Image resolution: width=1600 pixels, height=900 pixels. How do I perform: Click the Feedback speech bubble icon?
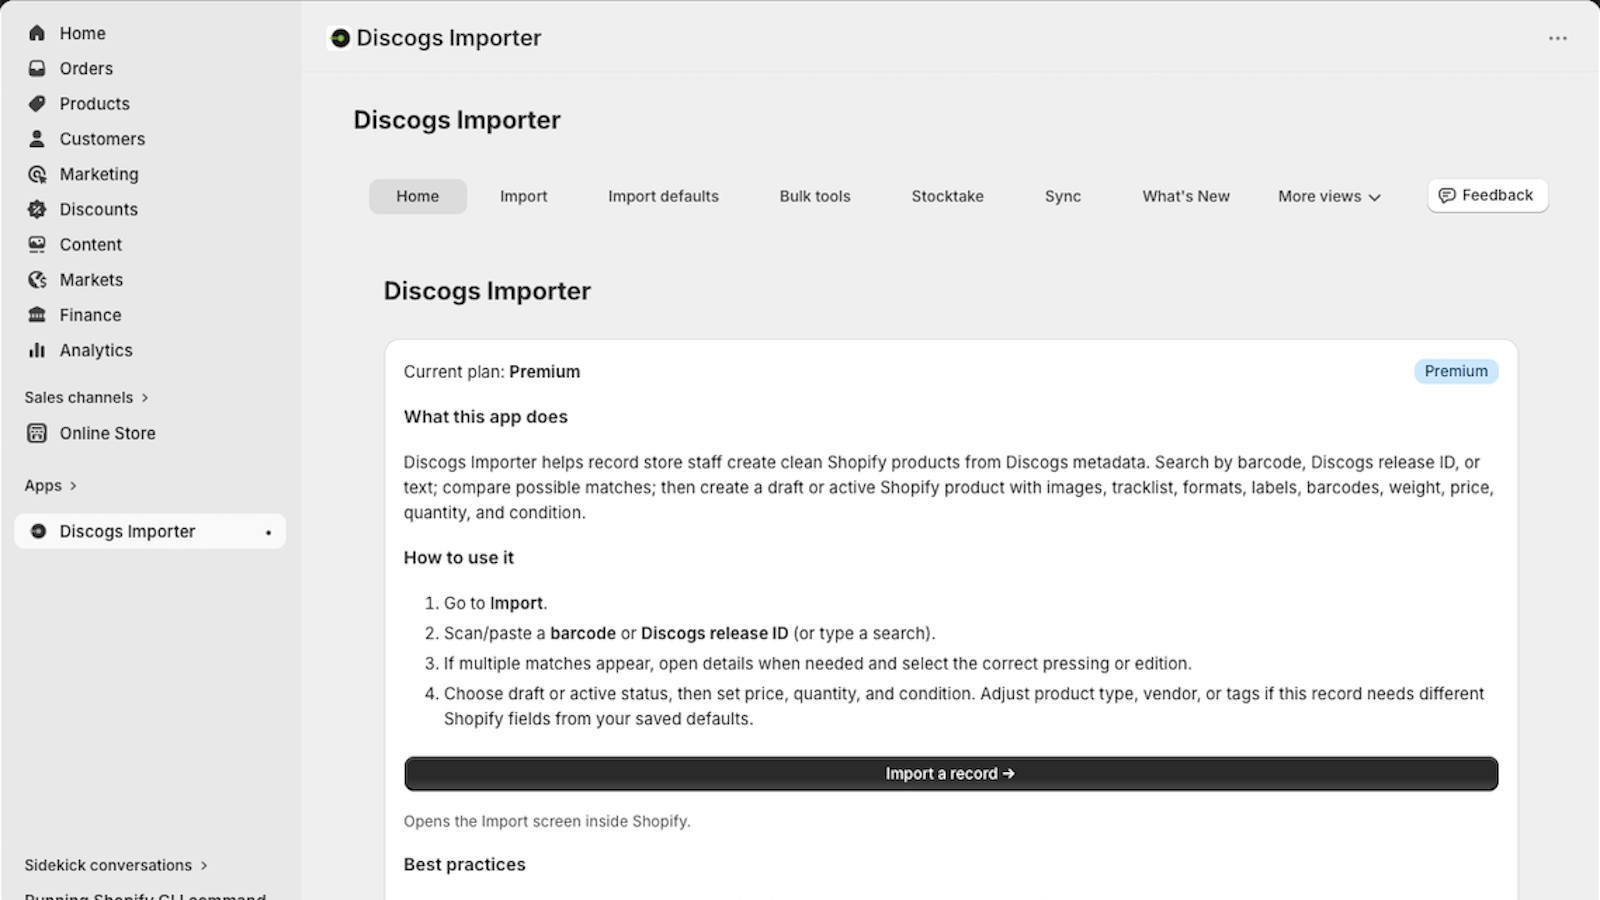pyautogui.click(x=1447, y=195)
